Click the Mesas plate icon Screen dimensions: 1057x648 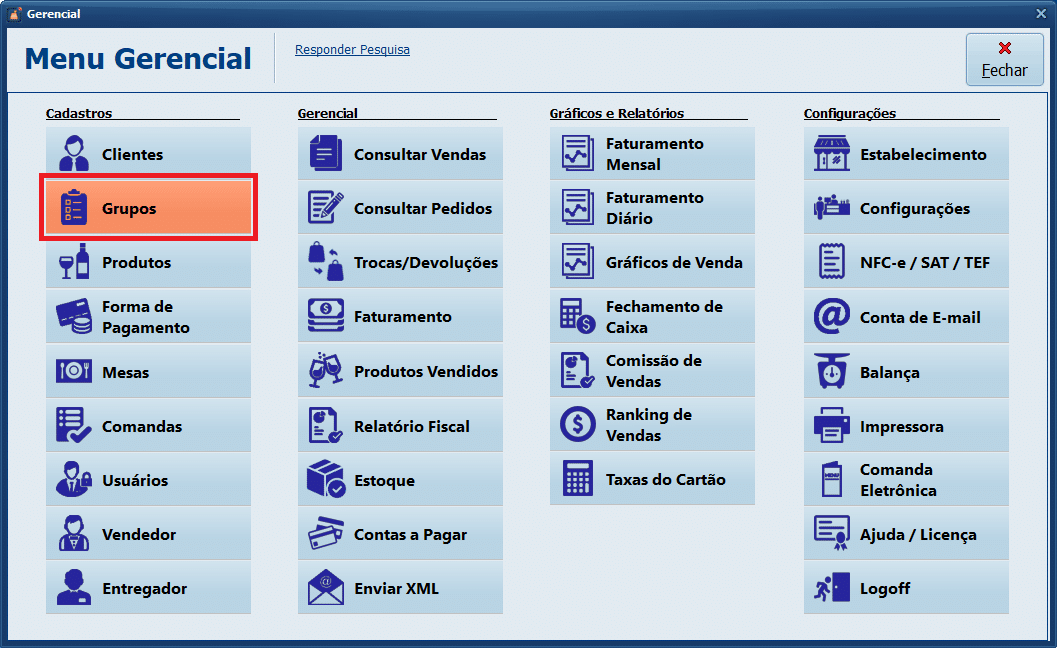point(74,372)
